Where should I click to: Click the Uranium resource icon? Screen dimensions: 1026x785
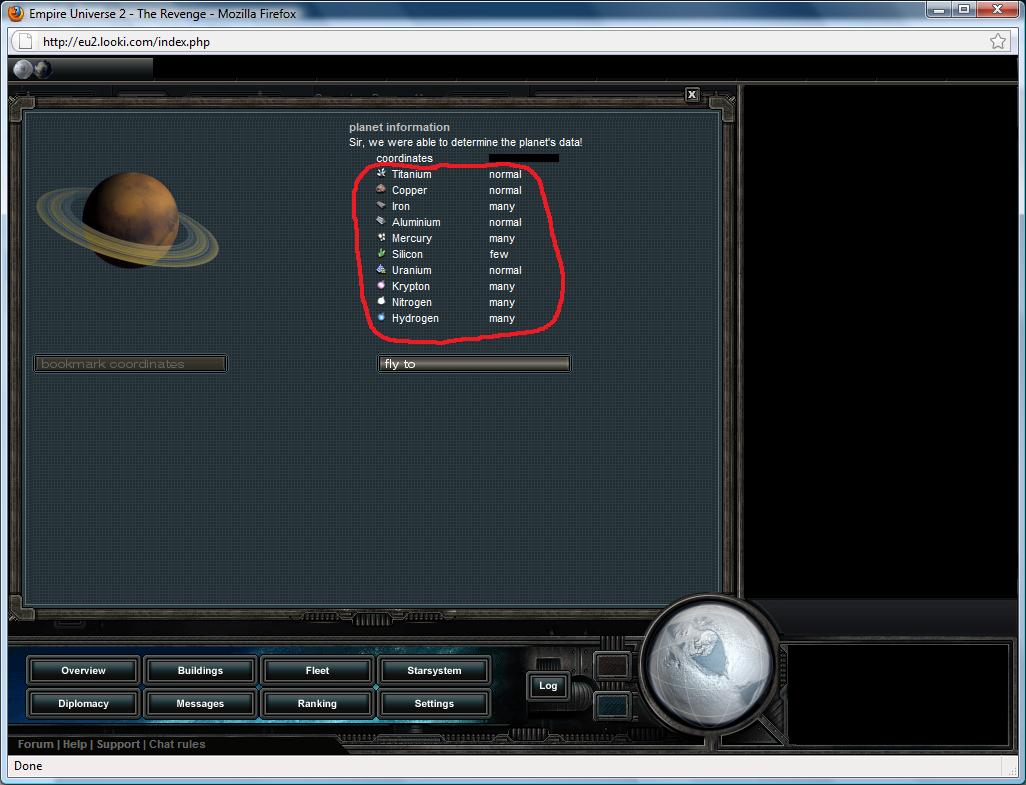[381, 270]
